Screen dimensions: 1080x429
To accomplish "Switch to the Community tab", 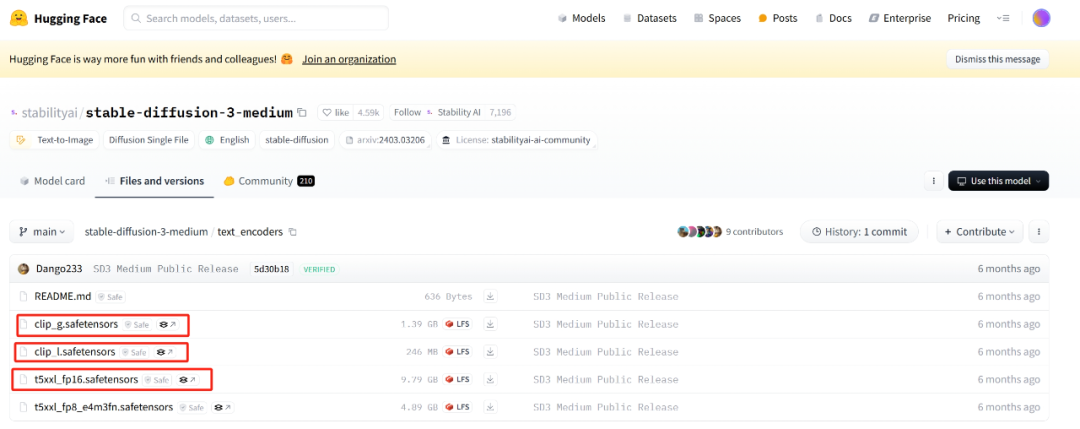I will [269, 181].
